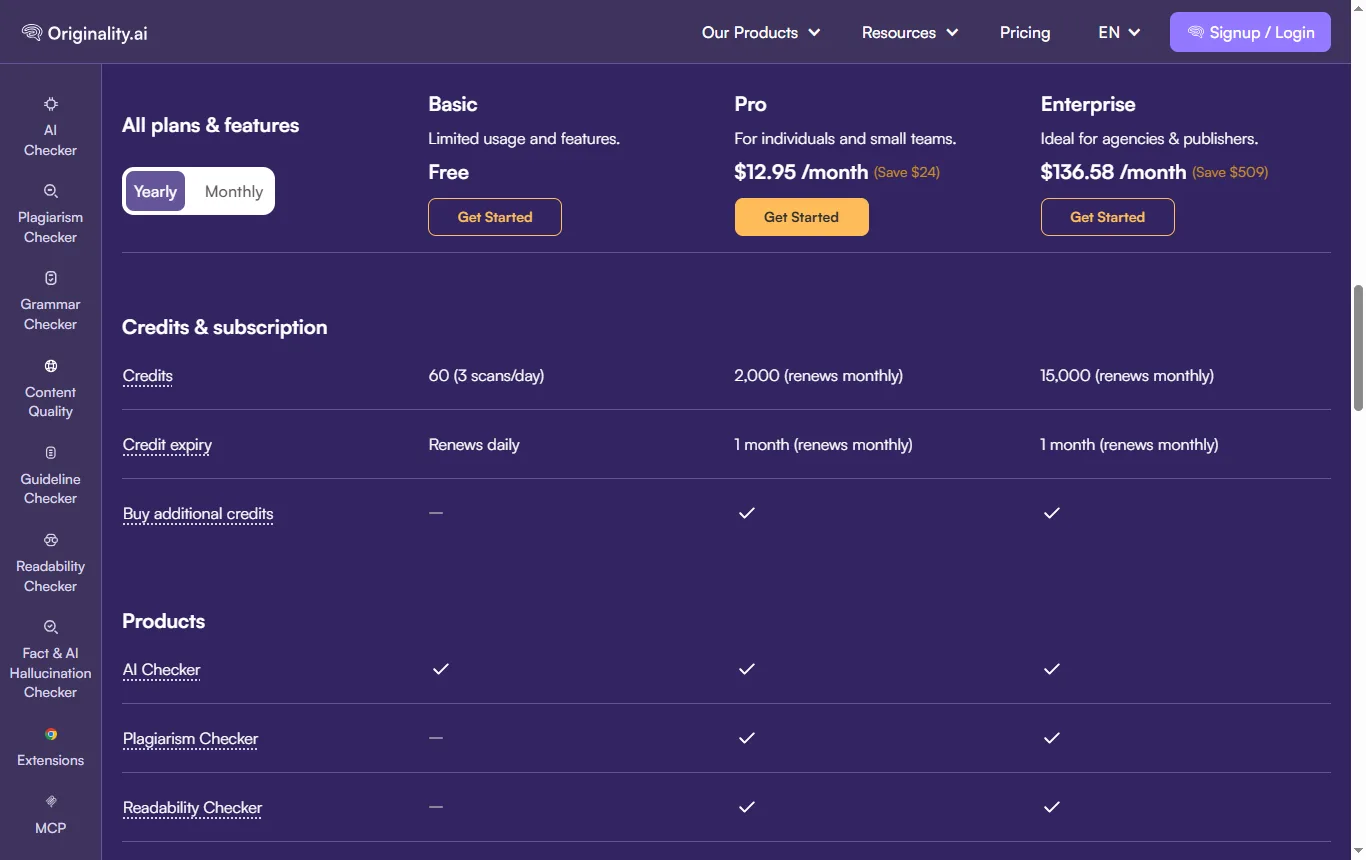Open the Grammar Checker sidebar icon
The height and width of the screenshot is (860, 1366).
click(x=51, y=278)
